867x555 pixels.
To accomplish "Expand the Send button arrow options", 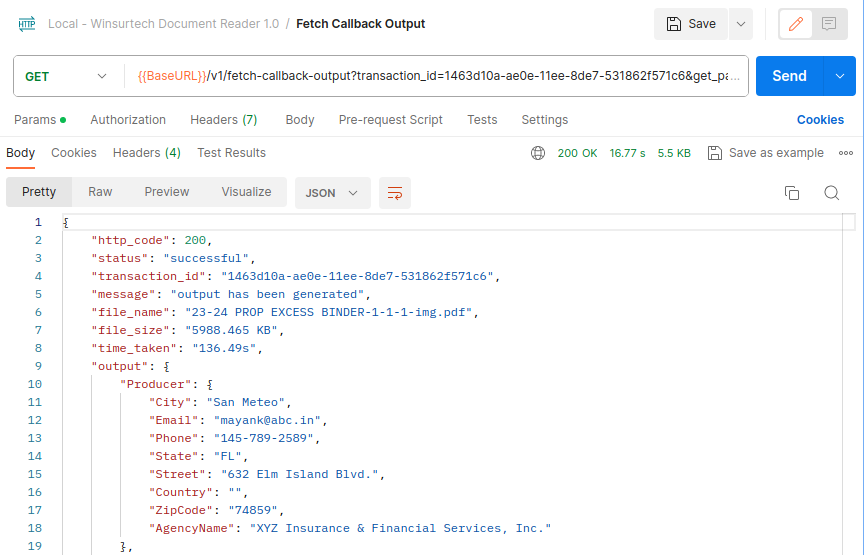I will (x=839, y=76).
